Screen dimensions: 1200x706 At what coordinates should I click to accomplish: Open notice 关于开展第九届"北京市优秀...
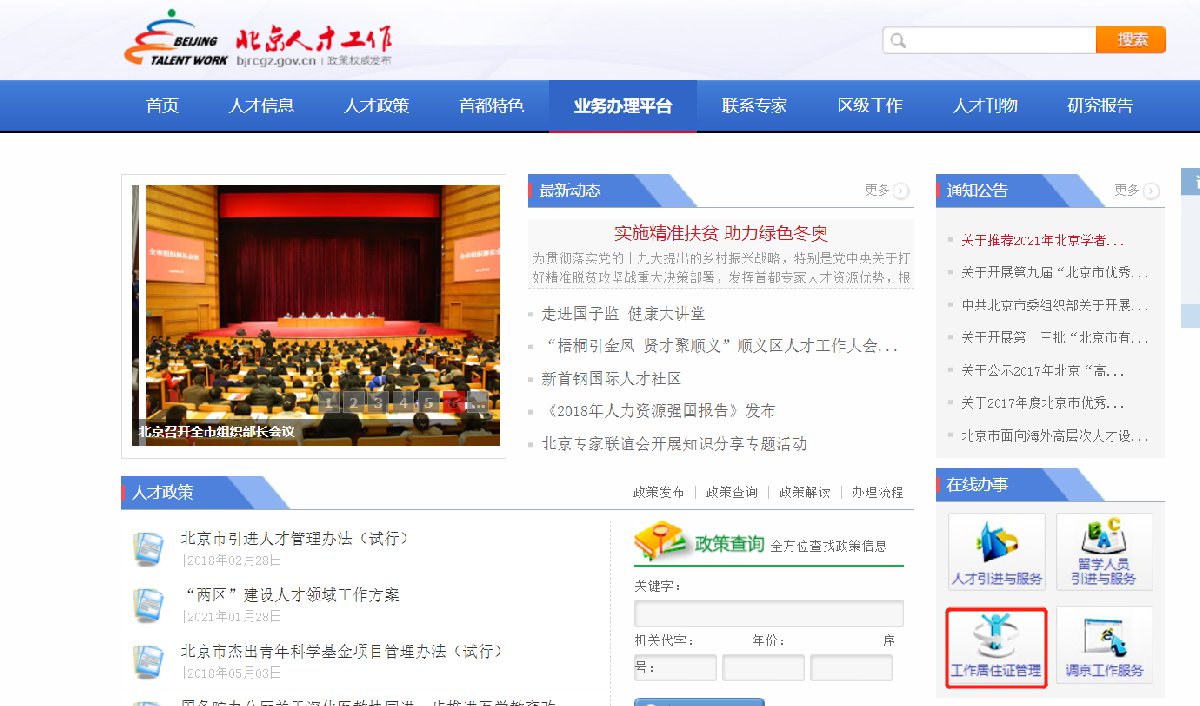tap(1055, 272)
